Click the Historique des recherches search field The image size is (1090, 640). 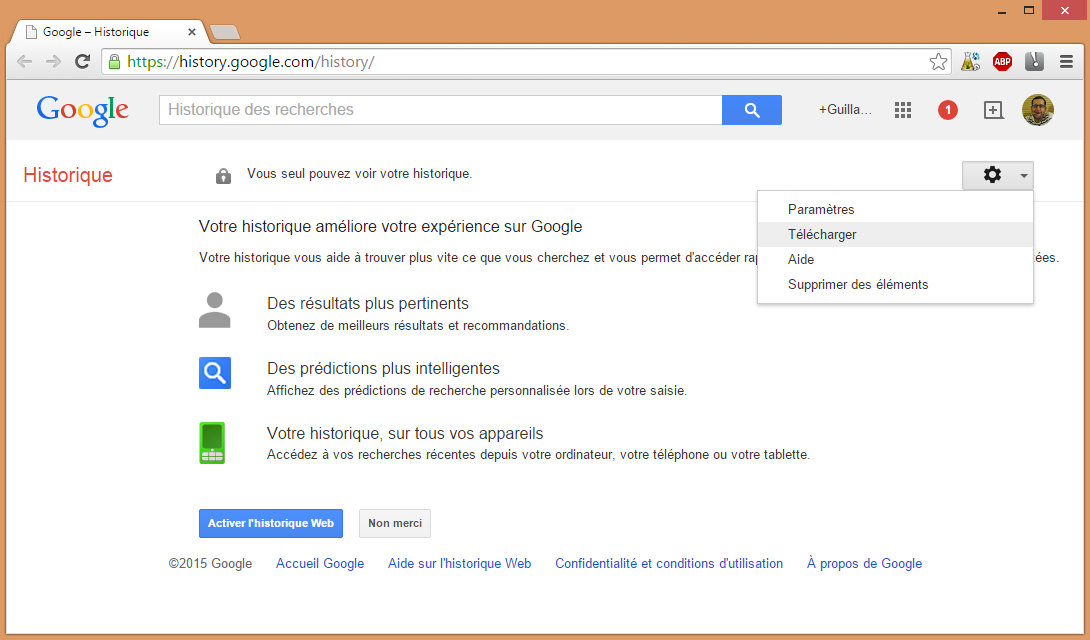[440, 110]
